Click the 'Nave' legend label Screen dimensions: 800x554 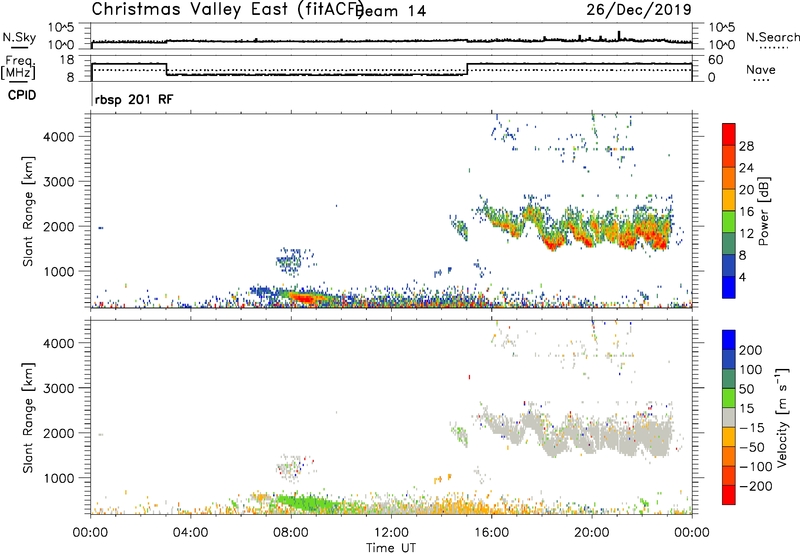[761, 69]
